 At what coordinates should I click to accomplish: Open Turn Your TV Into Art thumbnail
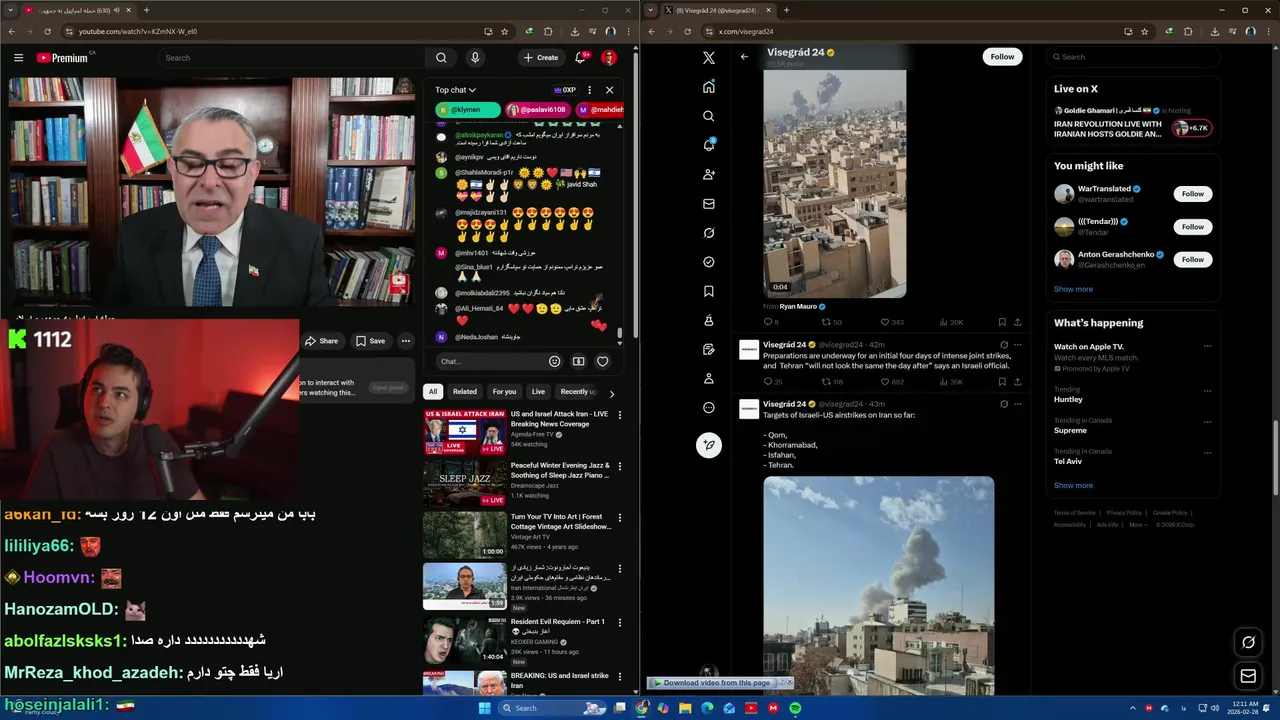464,535
